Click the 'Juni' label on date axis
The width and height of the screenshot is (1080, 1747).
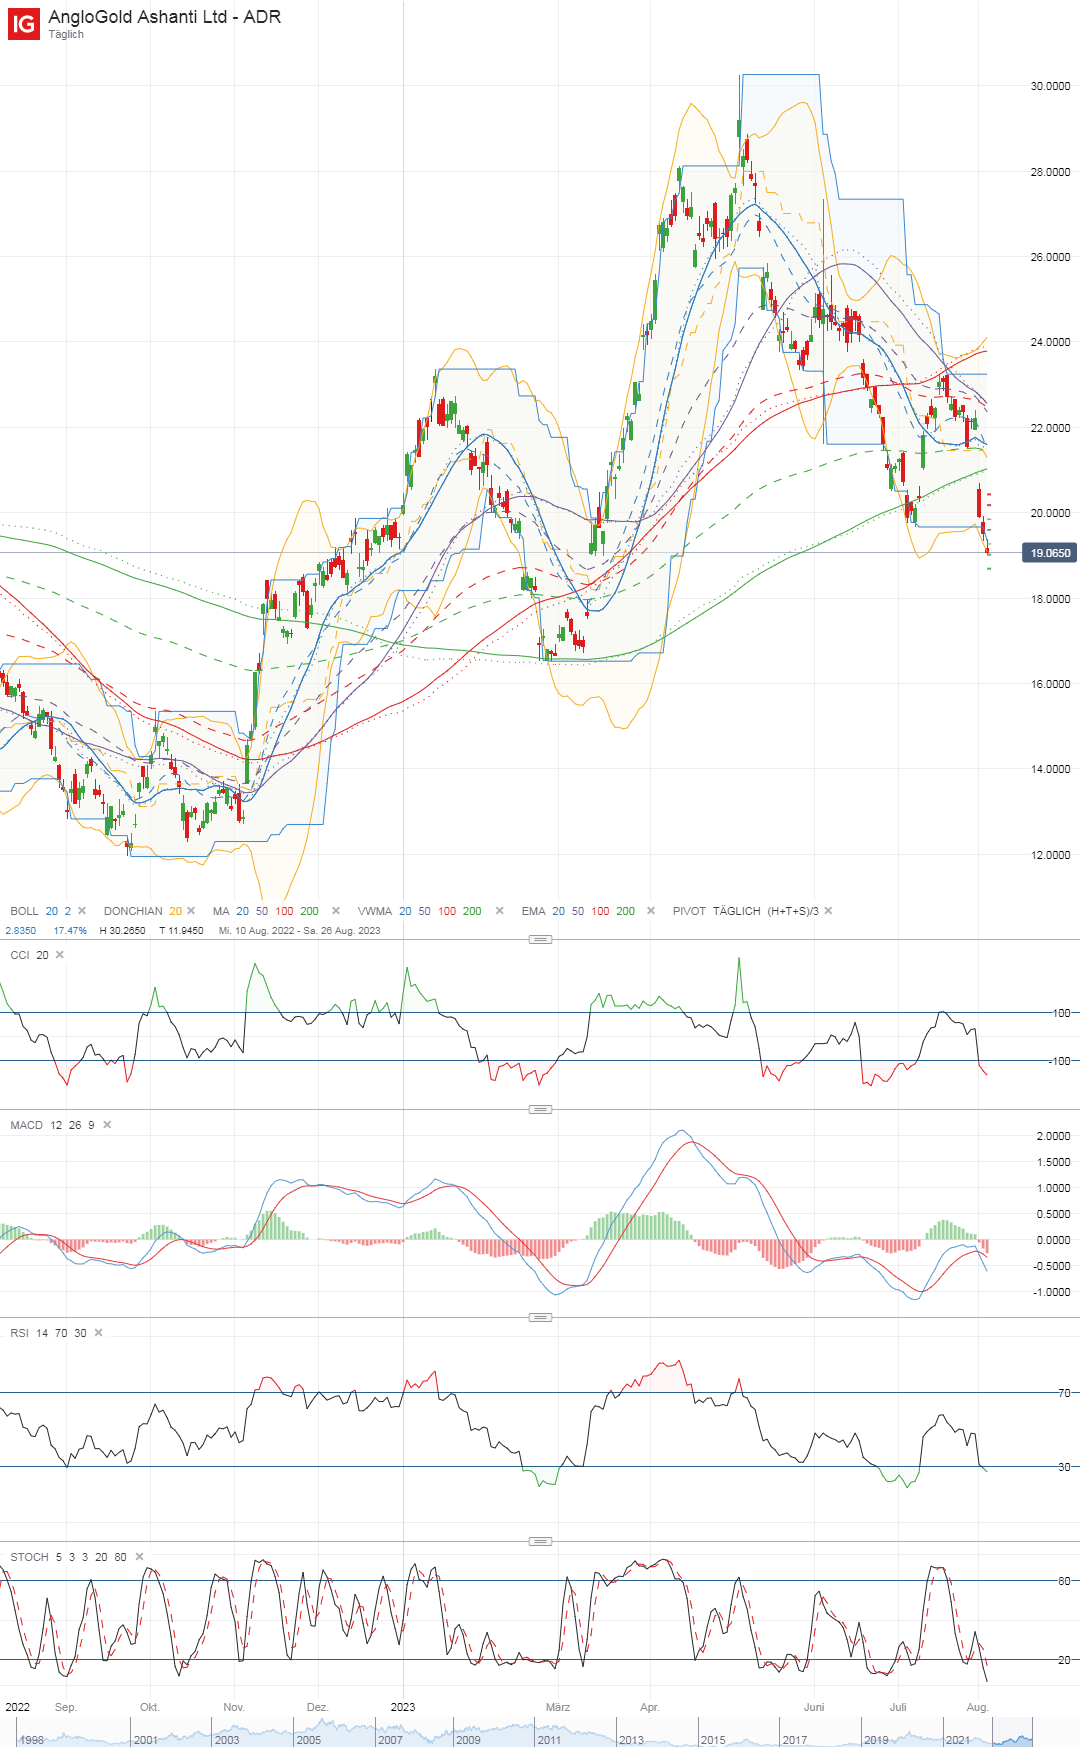click(x=814, y=1707)
